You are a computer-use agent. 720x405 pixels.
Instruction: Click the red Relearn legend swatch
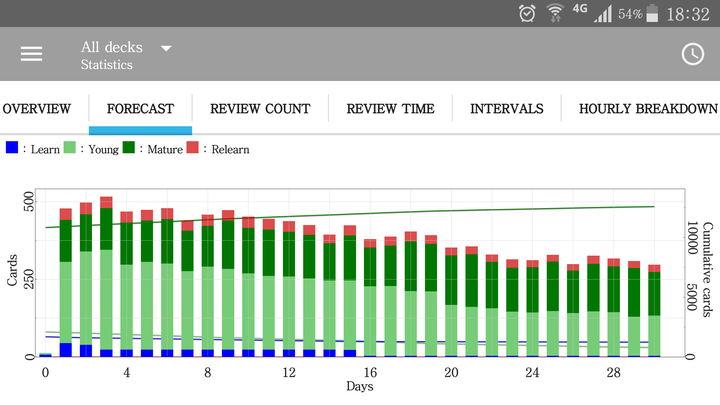[x=192, y=147]
